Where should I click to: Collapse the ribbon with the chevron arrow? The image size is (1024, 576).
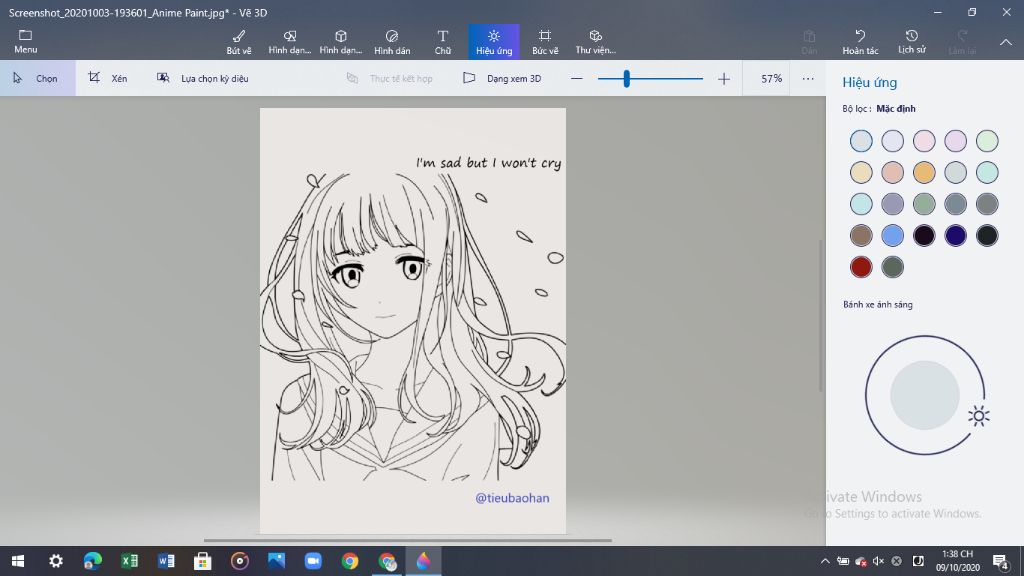pos(1006,42)
